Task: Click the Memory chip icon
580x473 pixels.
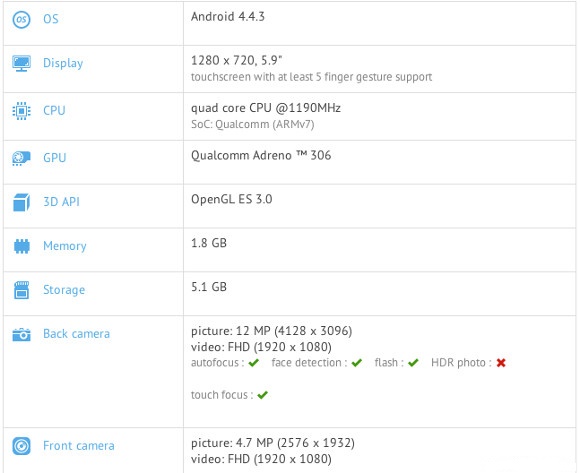Action: 21,246
